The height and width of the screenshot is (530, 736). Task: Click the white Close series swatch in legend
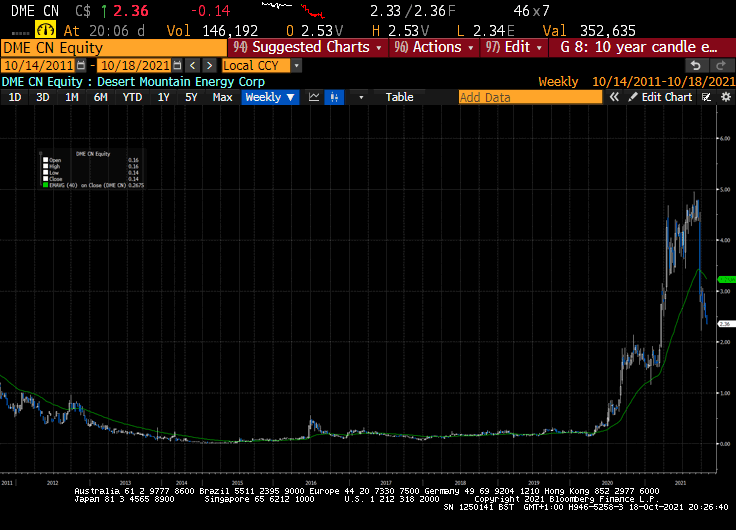click(x=46, y=178)
